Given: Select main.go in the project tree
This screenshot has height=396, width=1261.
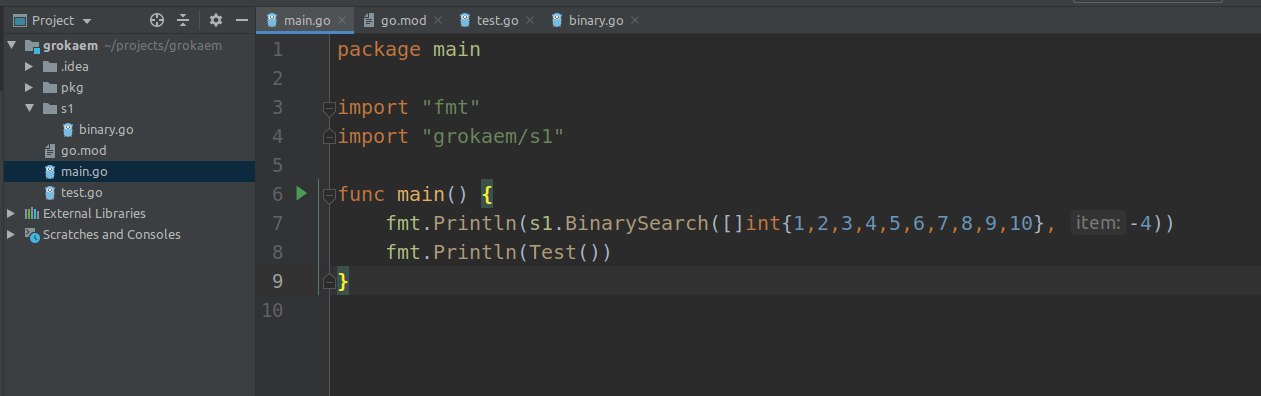Looking at the screenshot, I should [x=84, y=172].
